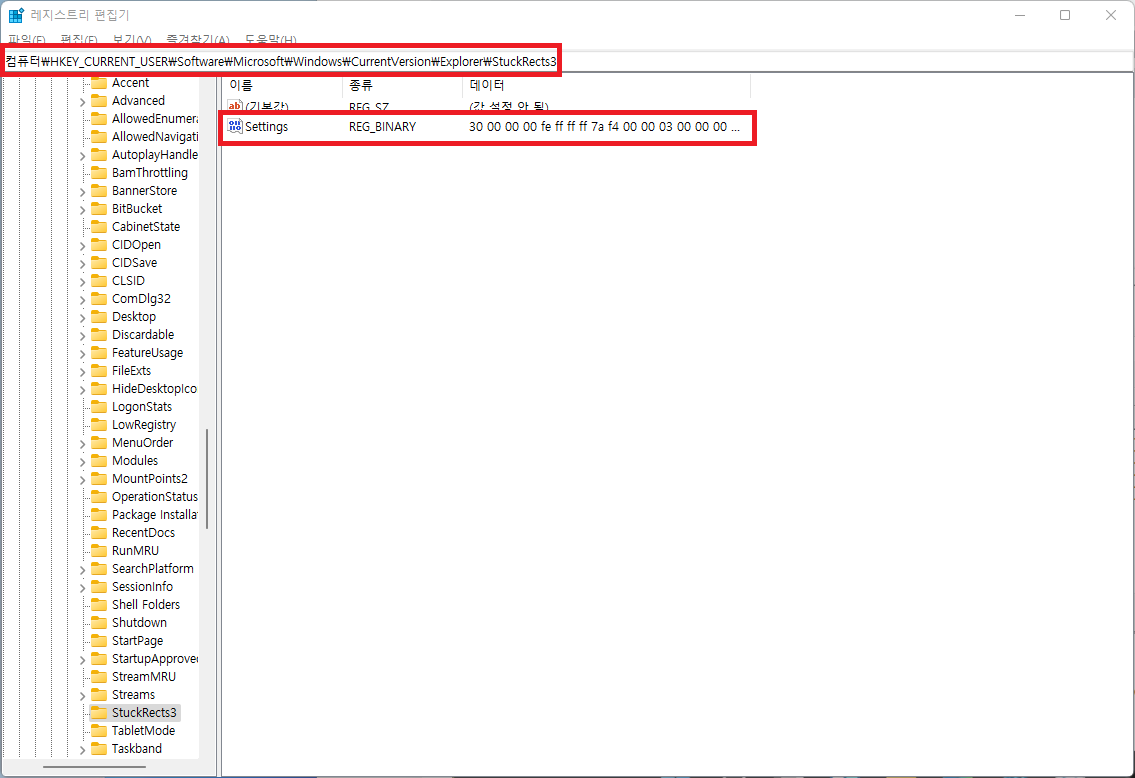
Task: Expand the FeatureUsage key
Action: (83, 354)
